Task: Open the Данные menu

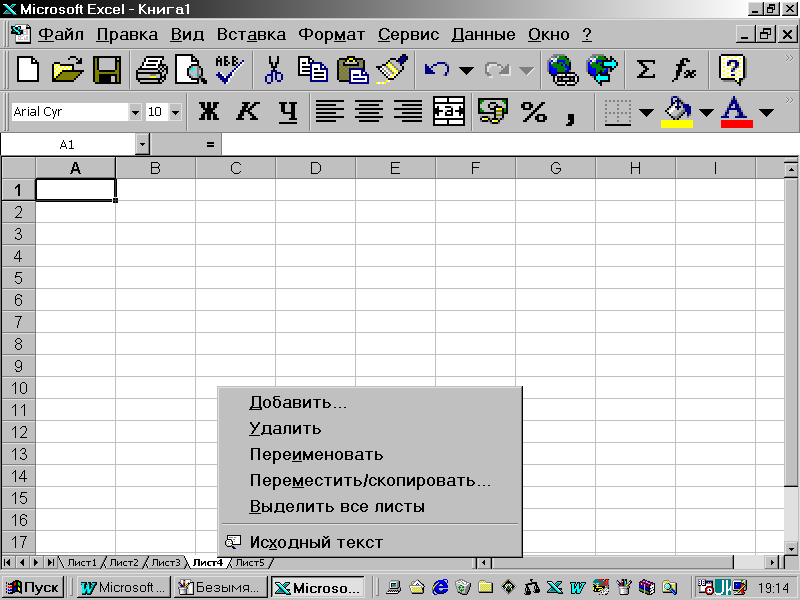Action: tap(483, 34)
